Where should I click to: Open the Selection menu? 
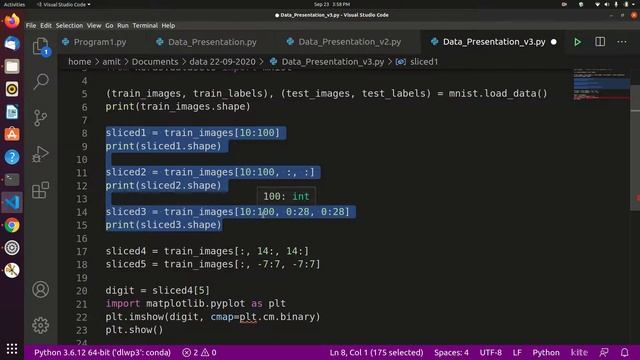point(69,25)
